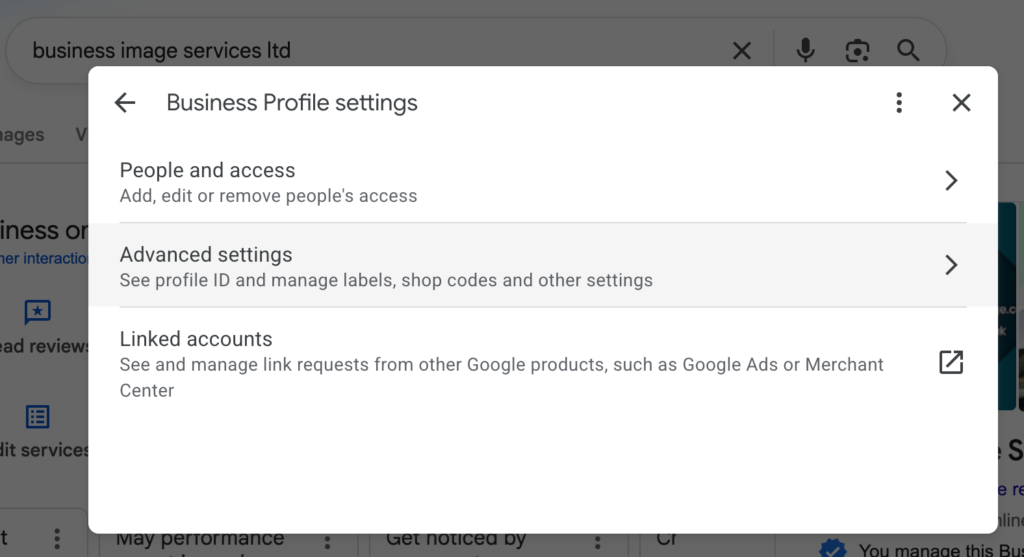Open Linked accounts external link icon
The image size is (1024, 557).
pos(951,362)
